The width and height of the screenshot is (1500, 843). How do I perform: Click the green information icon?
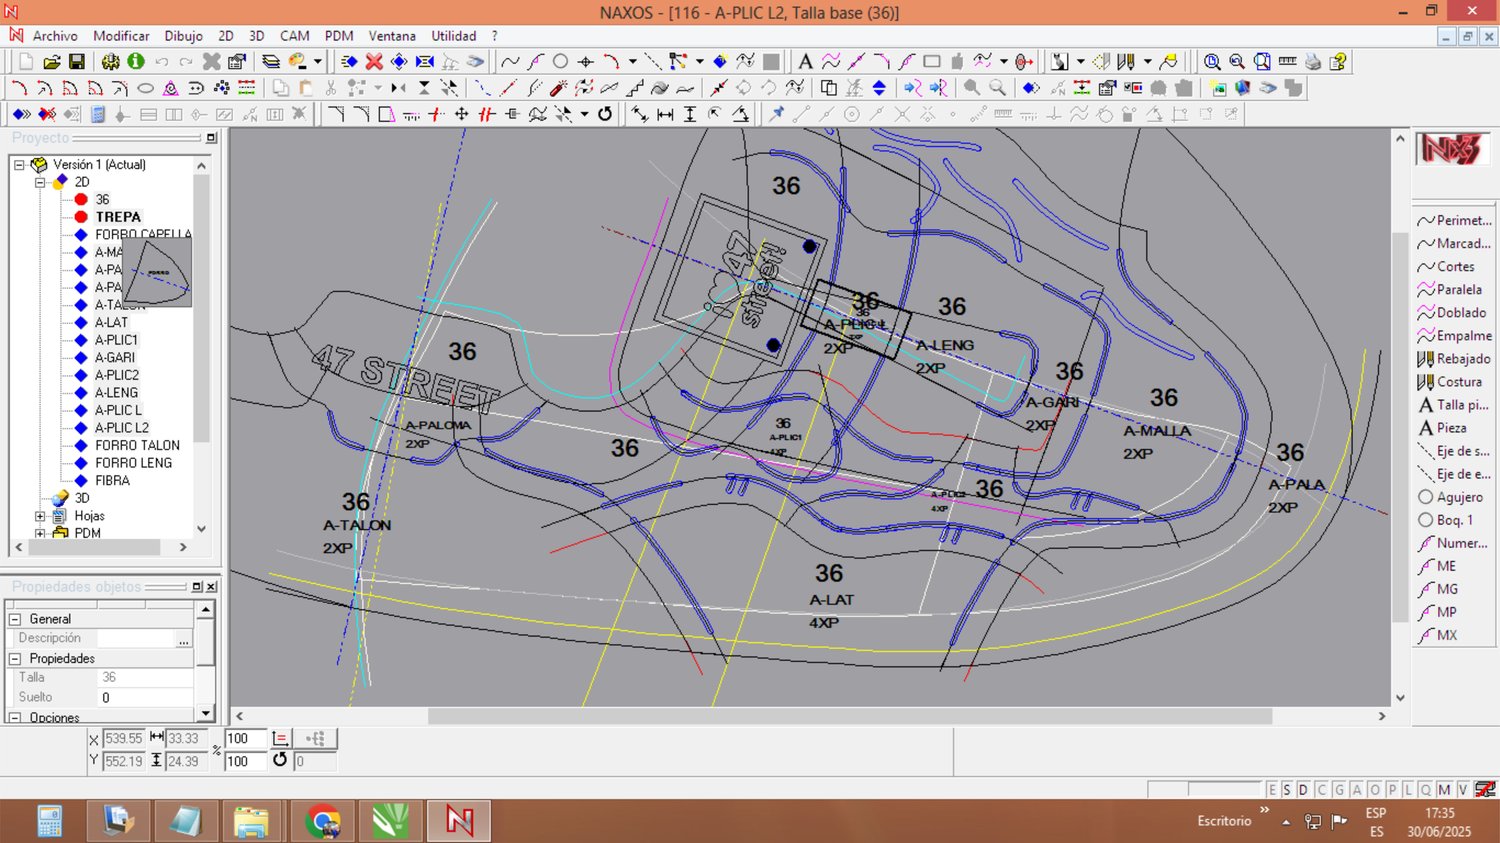pyautogui.click(x=136, y=62)
